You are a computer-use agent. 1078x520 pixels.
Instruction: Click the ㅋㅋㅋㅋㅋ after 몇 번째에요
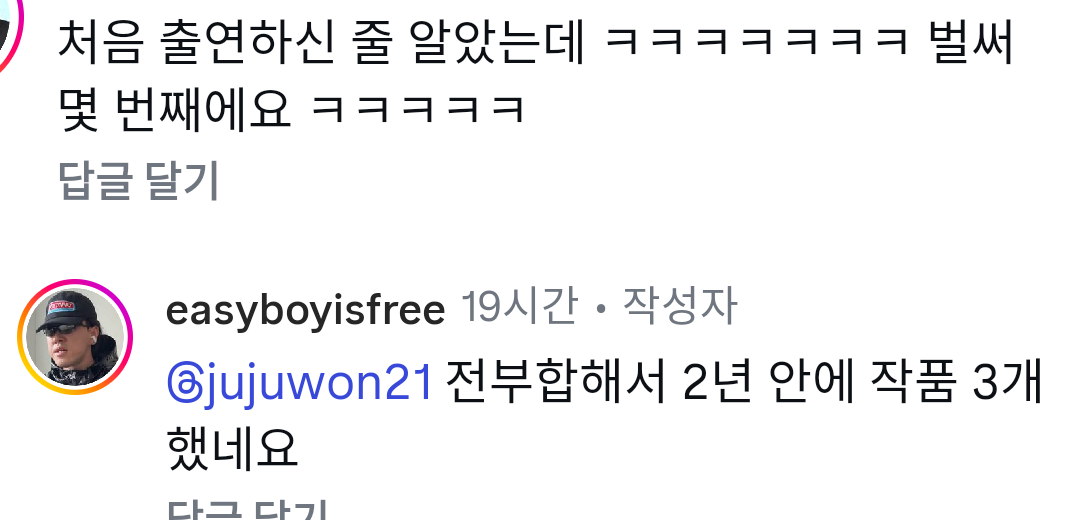click(418, 111)
